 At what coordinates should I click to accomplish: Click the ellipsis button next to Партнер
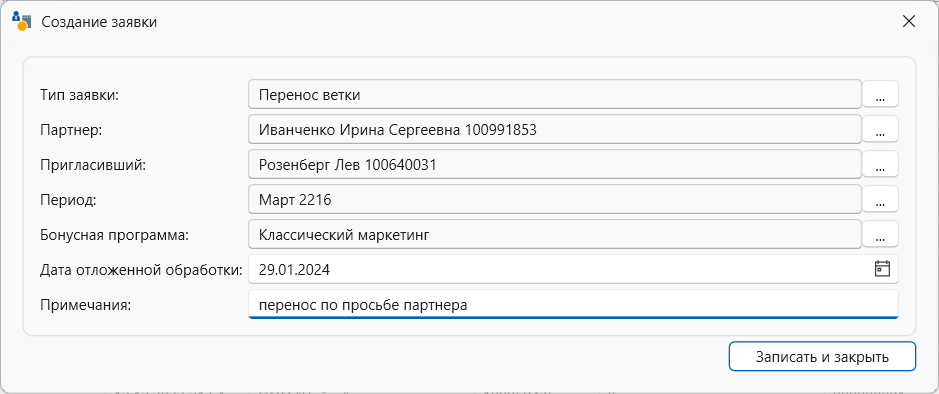880,130
